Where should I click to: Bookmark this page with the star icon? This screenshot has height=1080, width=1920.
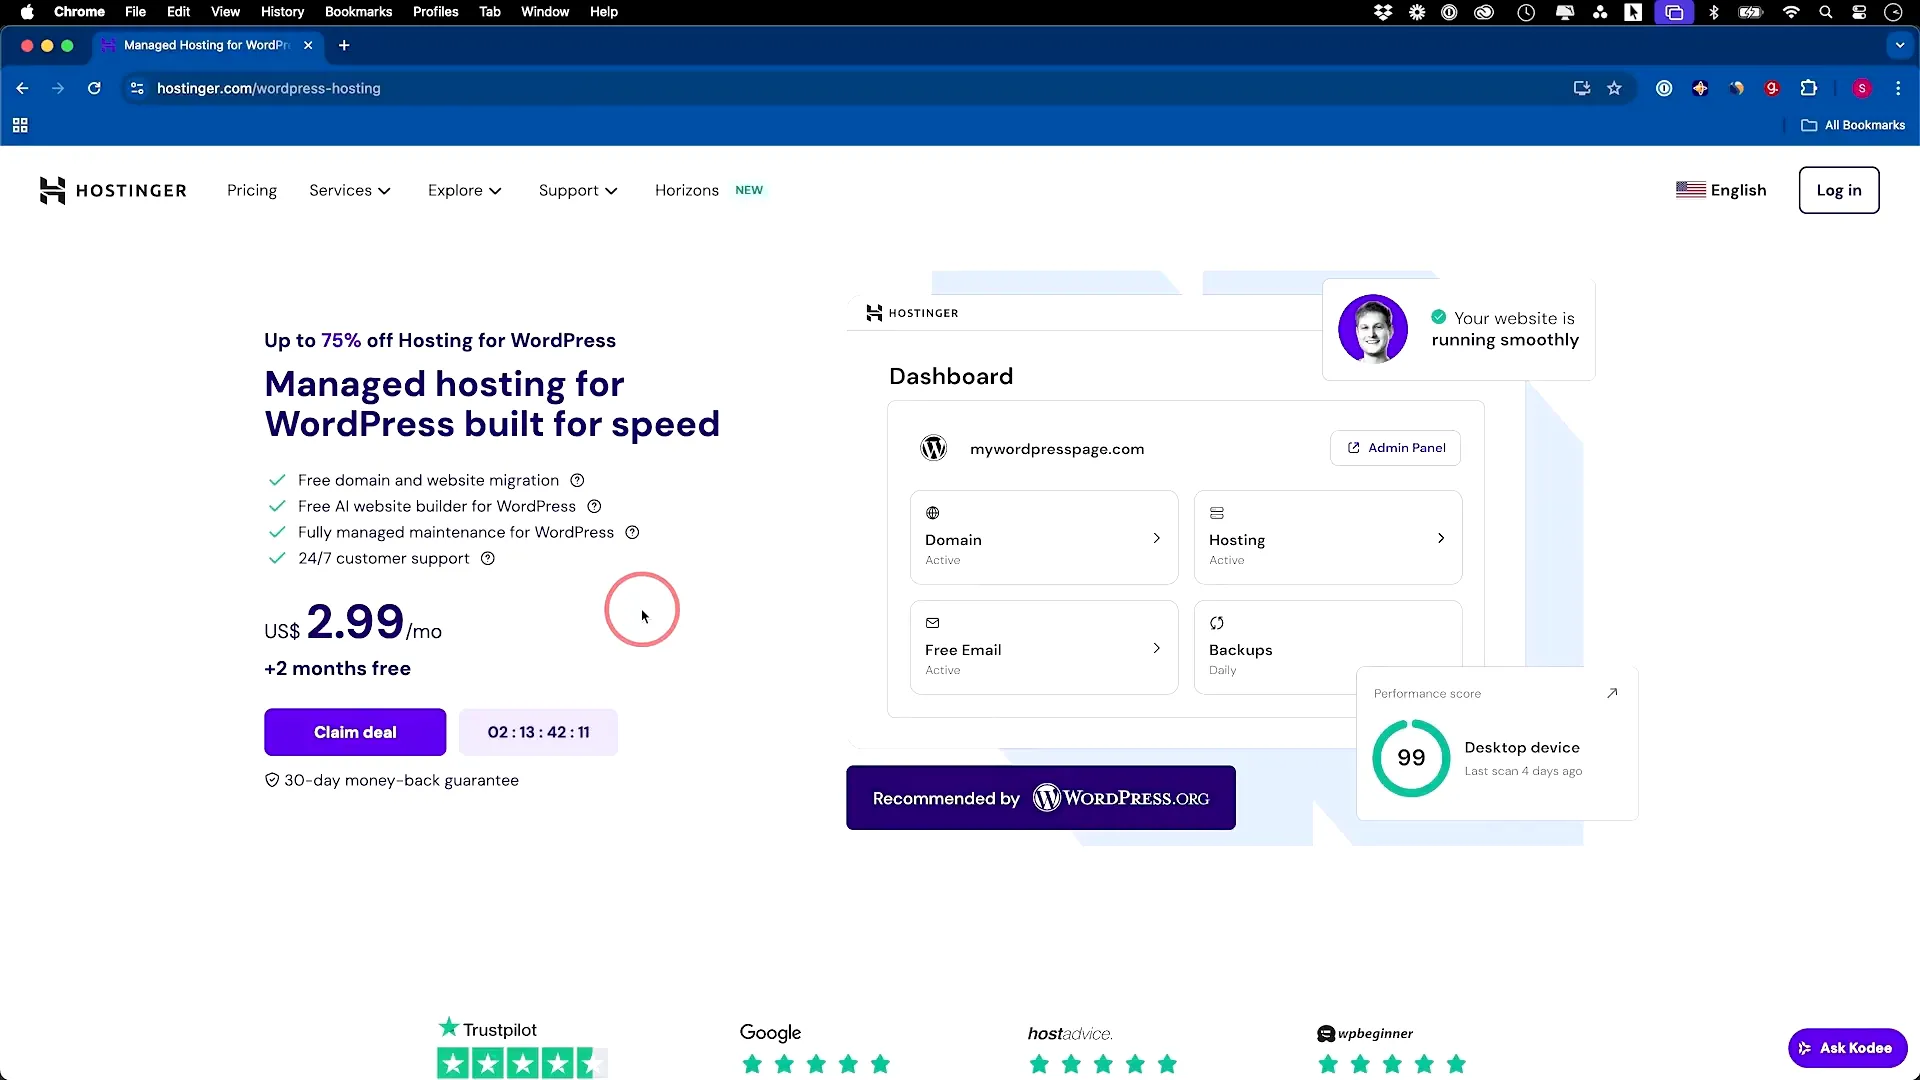pos(1614,88)
